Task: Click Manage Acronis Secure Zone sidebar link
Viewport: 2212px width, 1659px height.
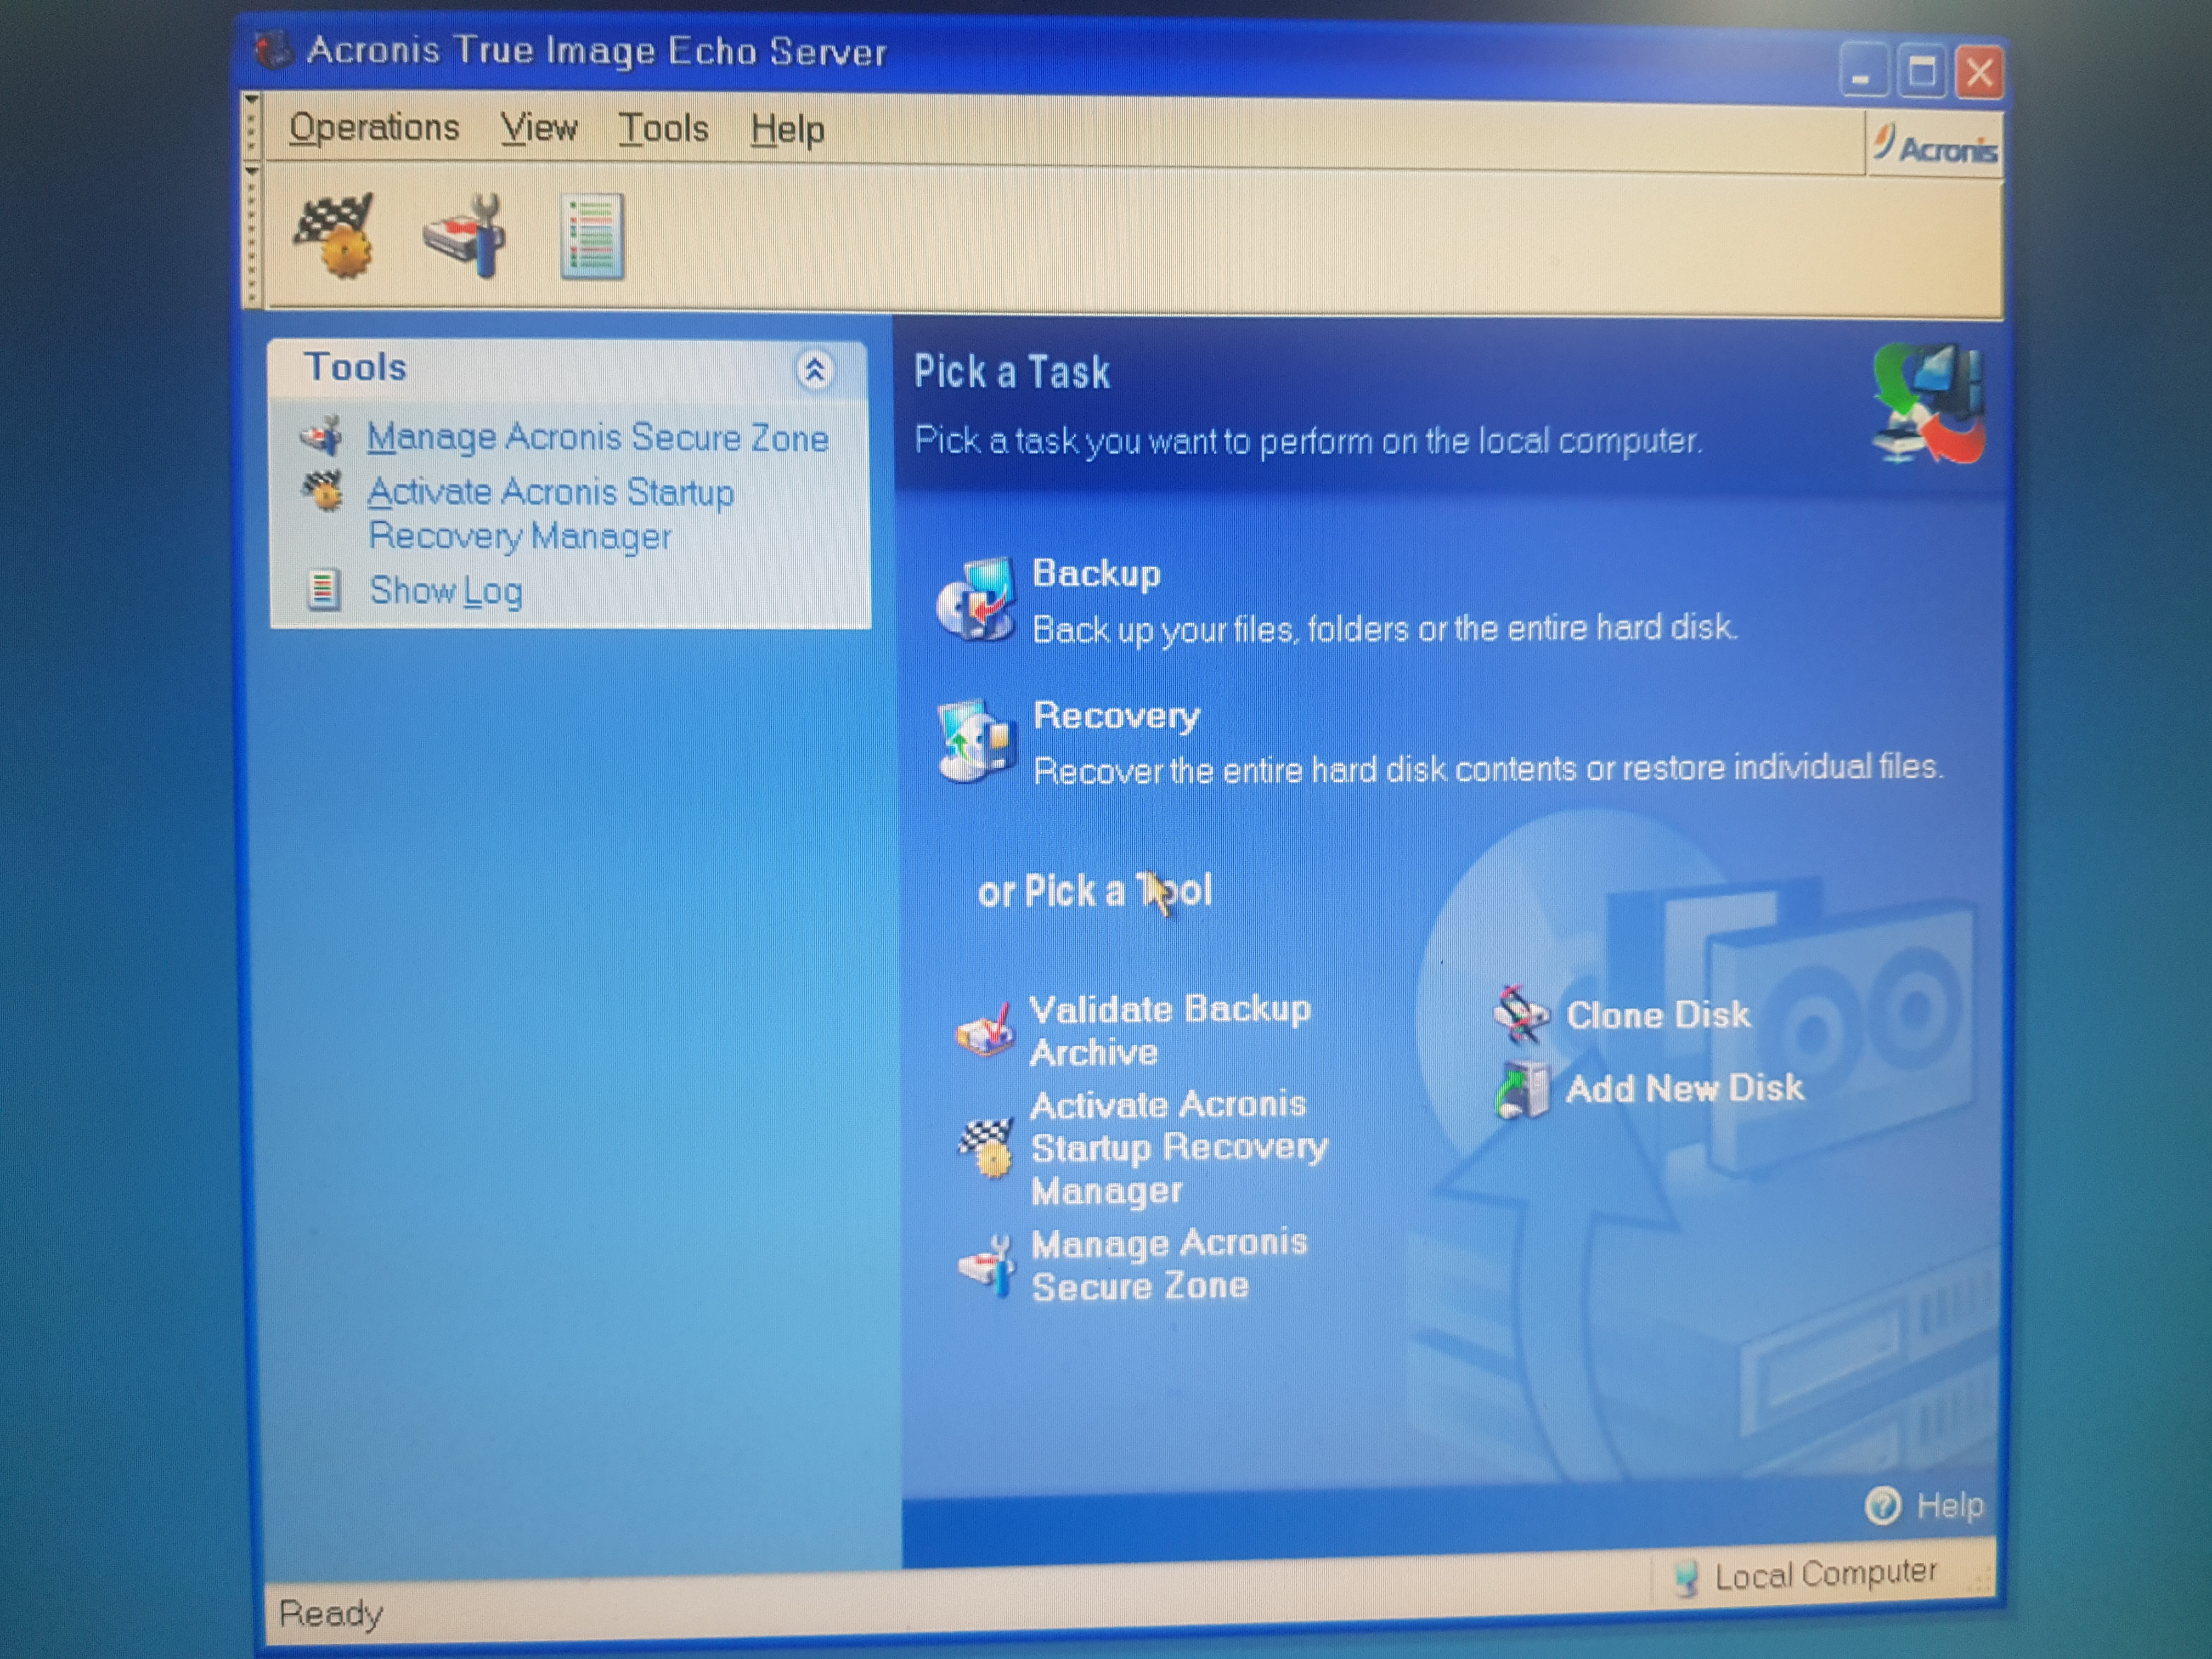Action: coord(597,438)
